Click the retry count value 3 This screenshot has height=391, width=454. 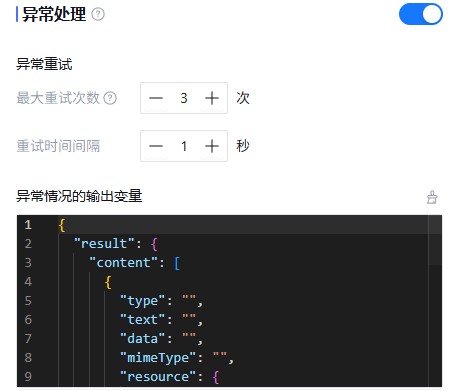point(184,98)
